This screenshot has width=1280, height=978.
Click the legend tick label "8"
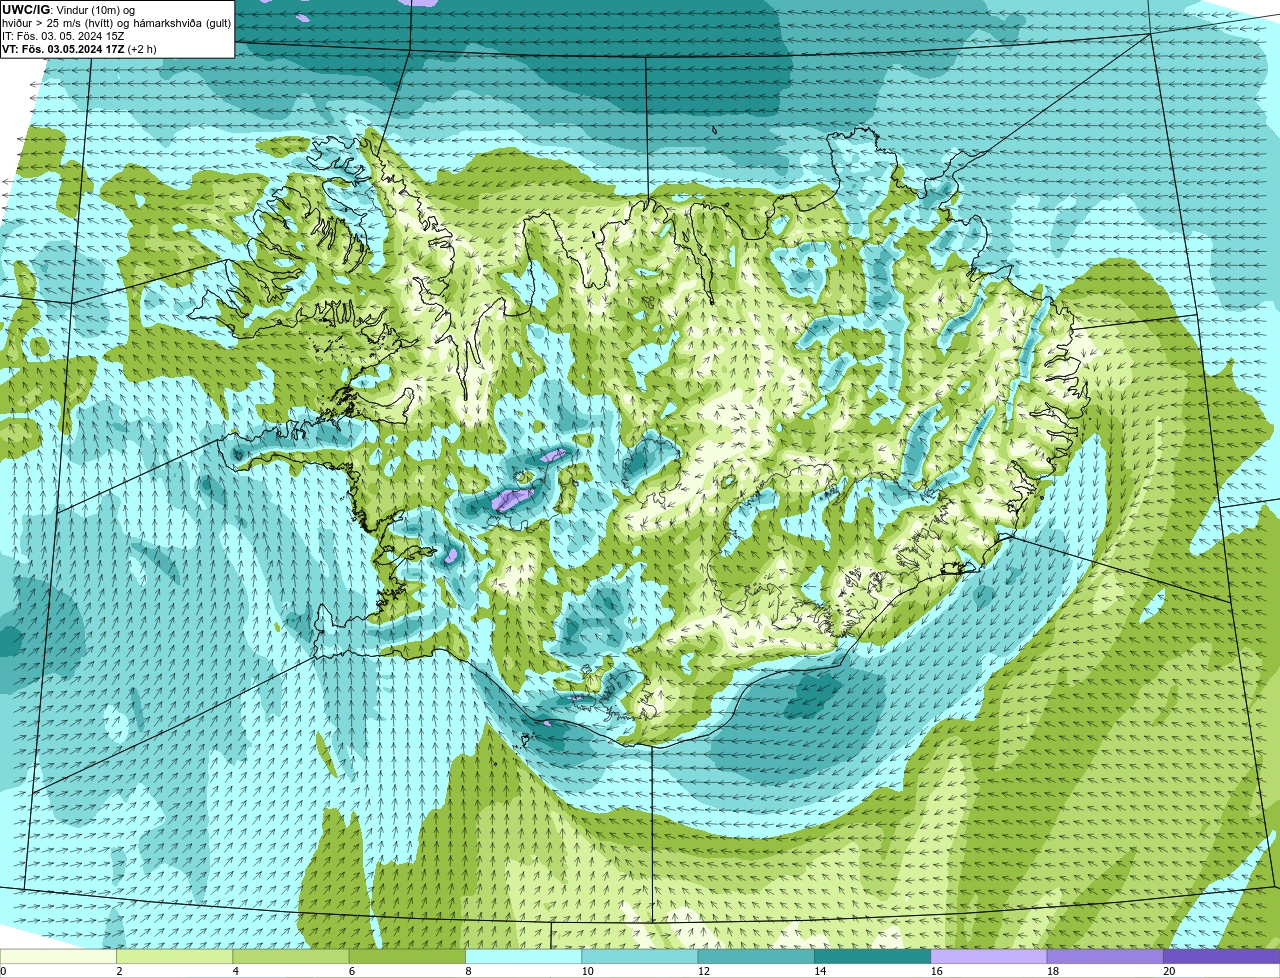[x=467, y=971]
